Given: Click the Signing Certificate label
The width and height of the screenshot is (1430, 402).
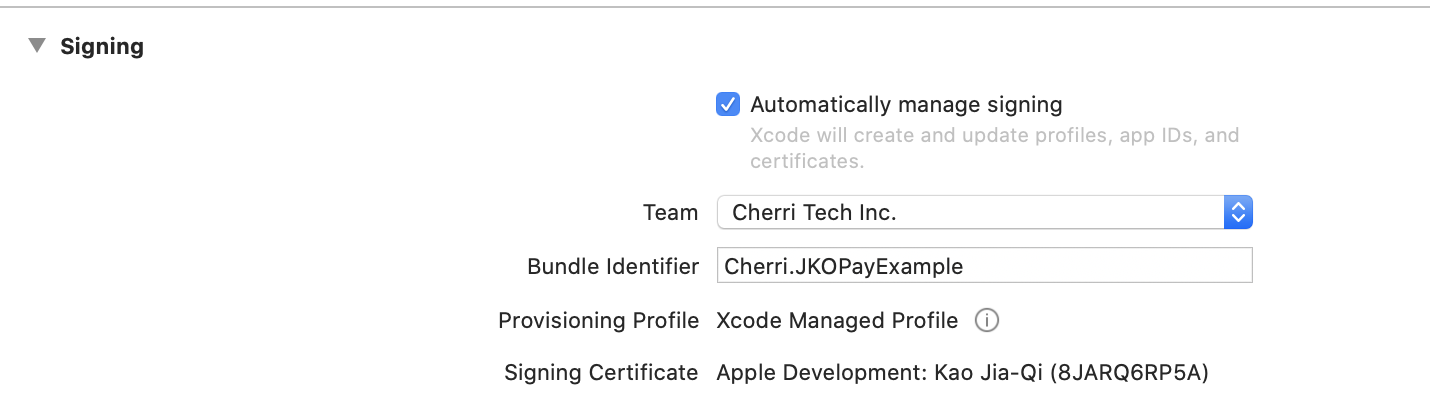Looking at the screenshot, I should pos(601,374).
